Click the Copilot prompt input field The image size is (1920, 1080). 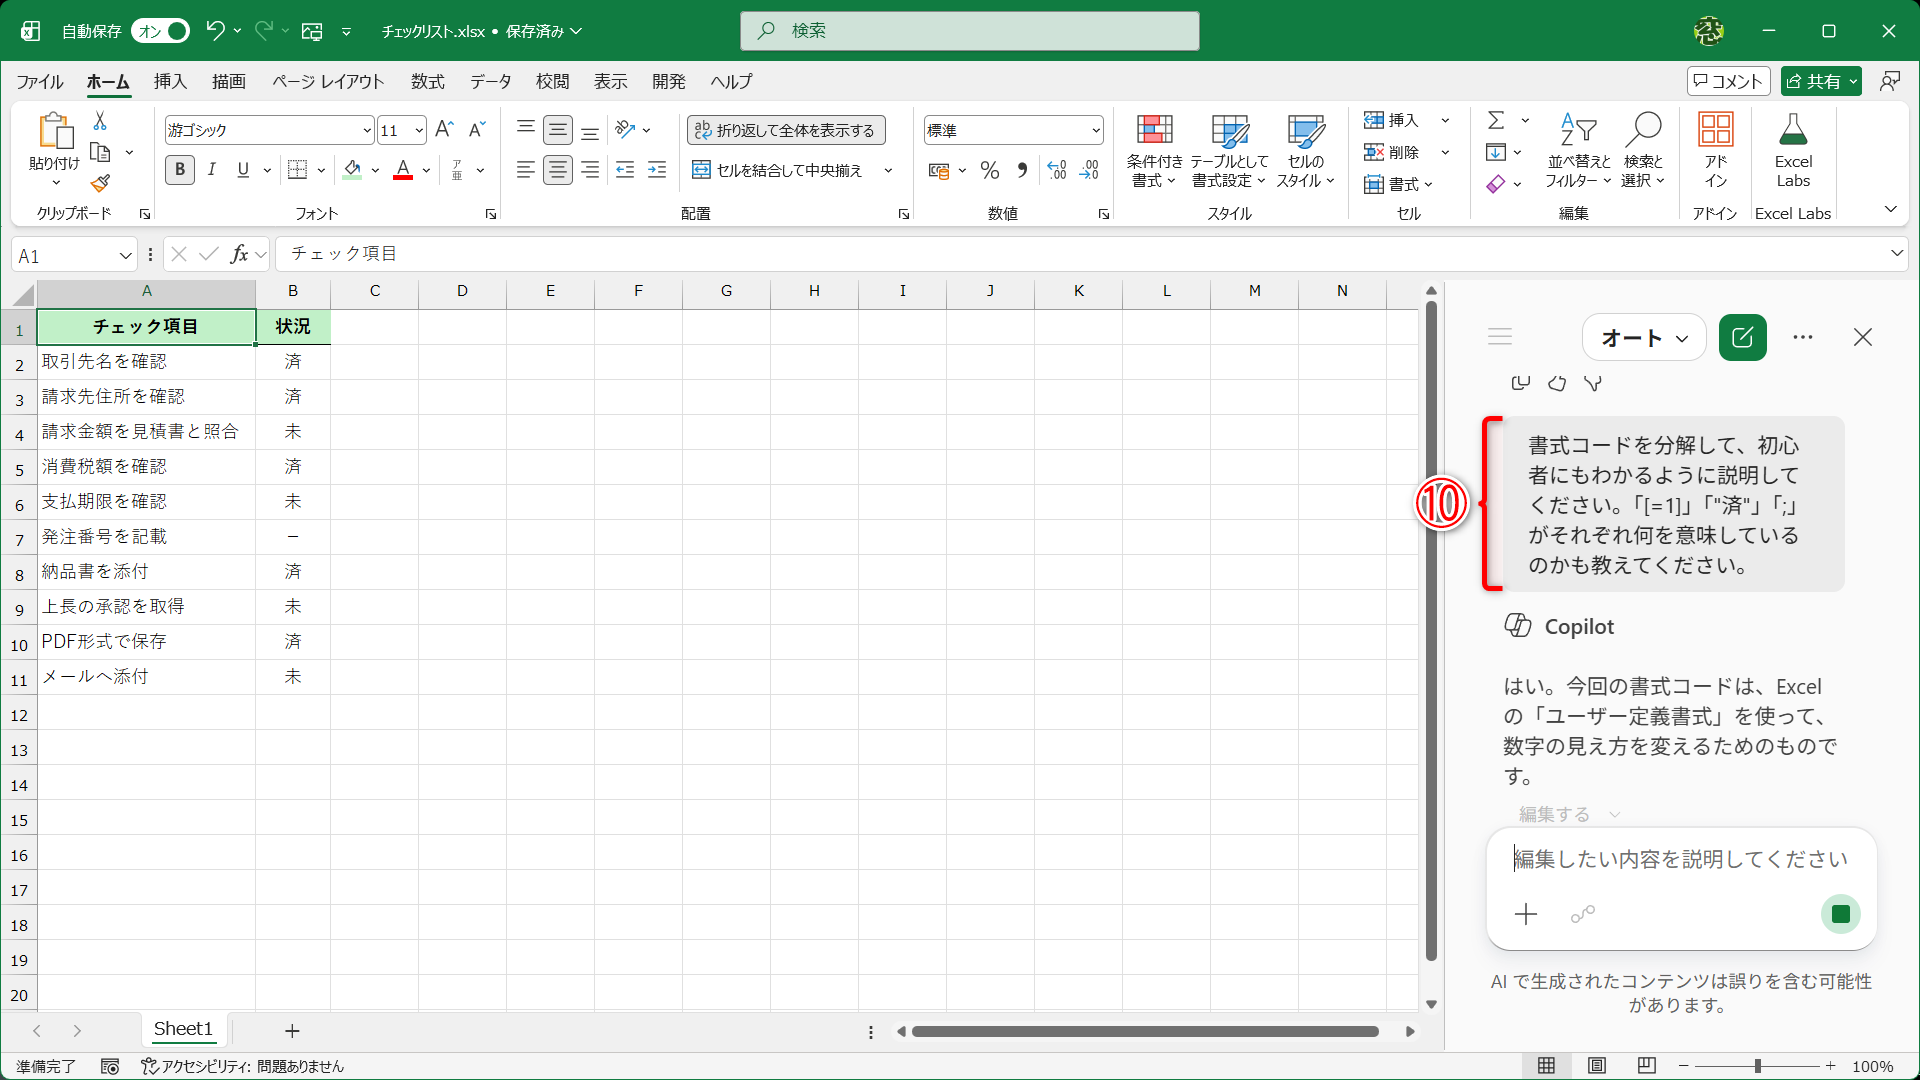(1681, 859)
